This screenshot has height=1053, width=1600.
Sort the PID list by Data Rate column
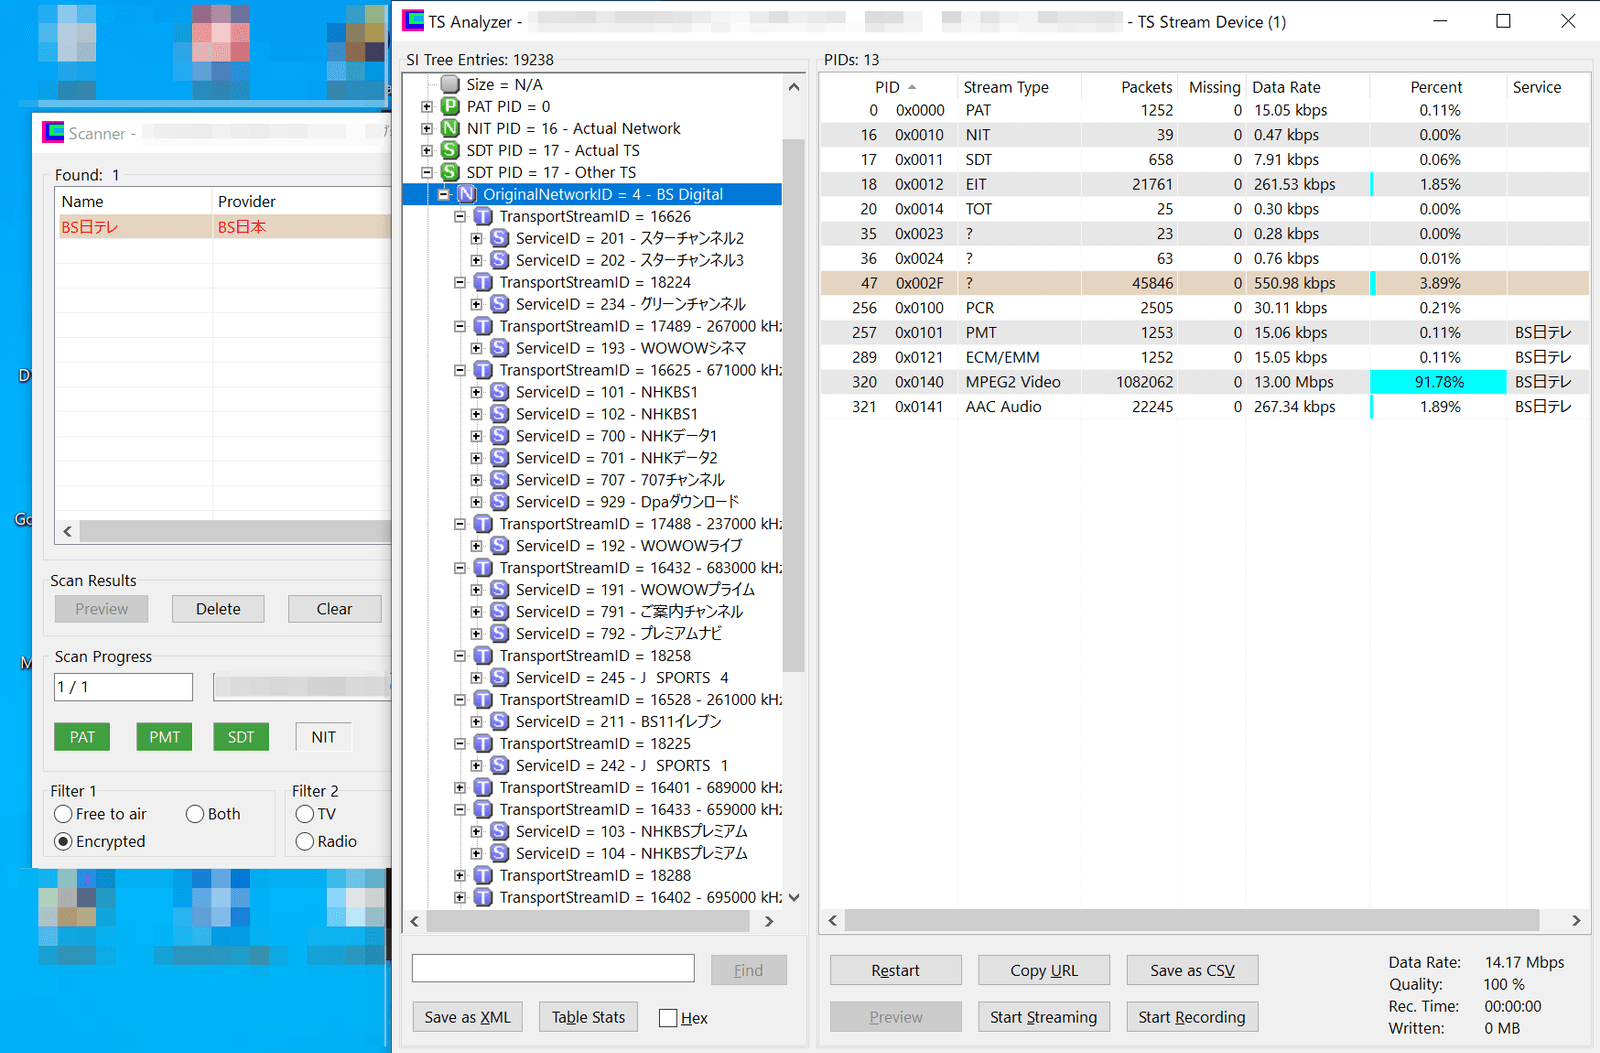(x=1286, y=87)
